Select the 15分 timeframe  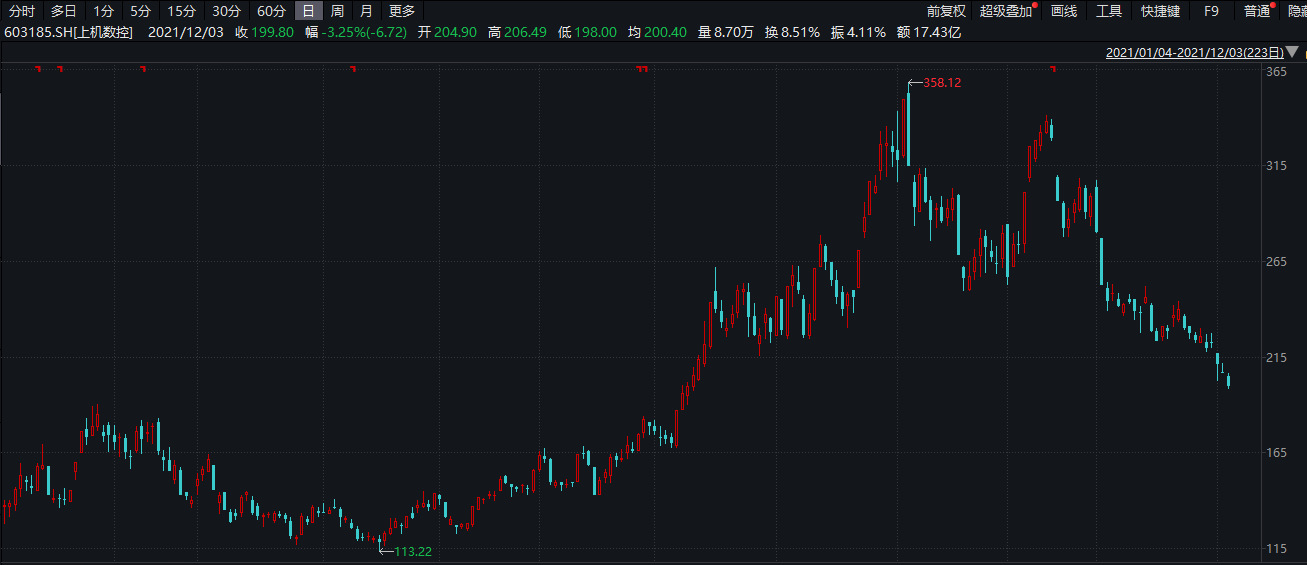pyautogui.click(x=181, y=11)
